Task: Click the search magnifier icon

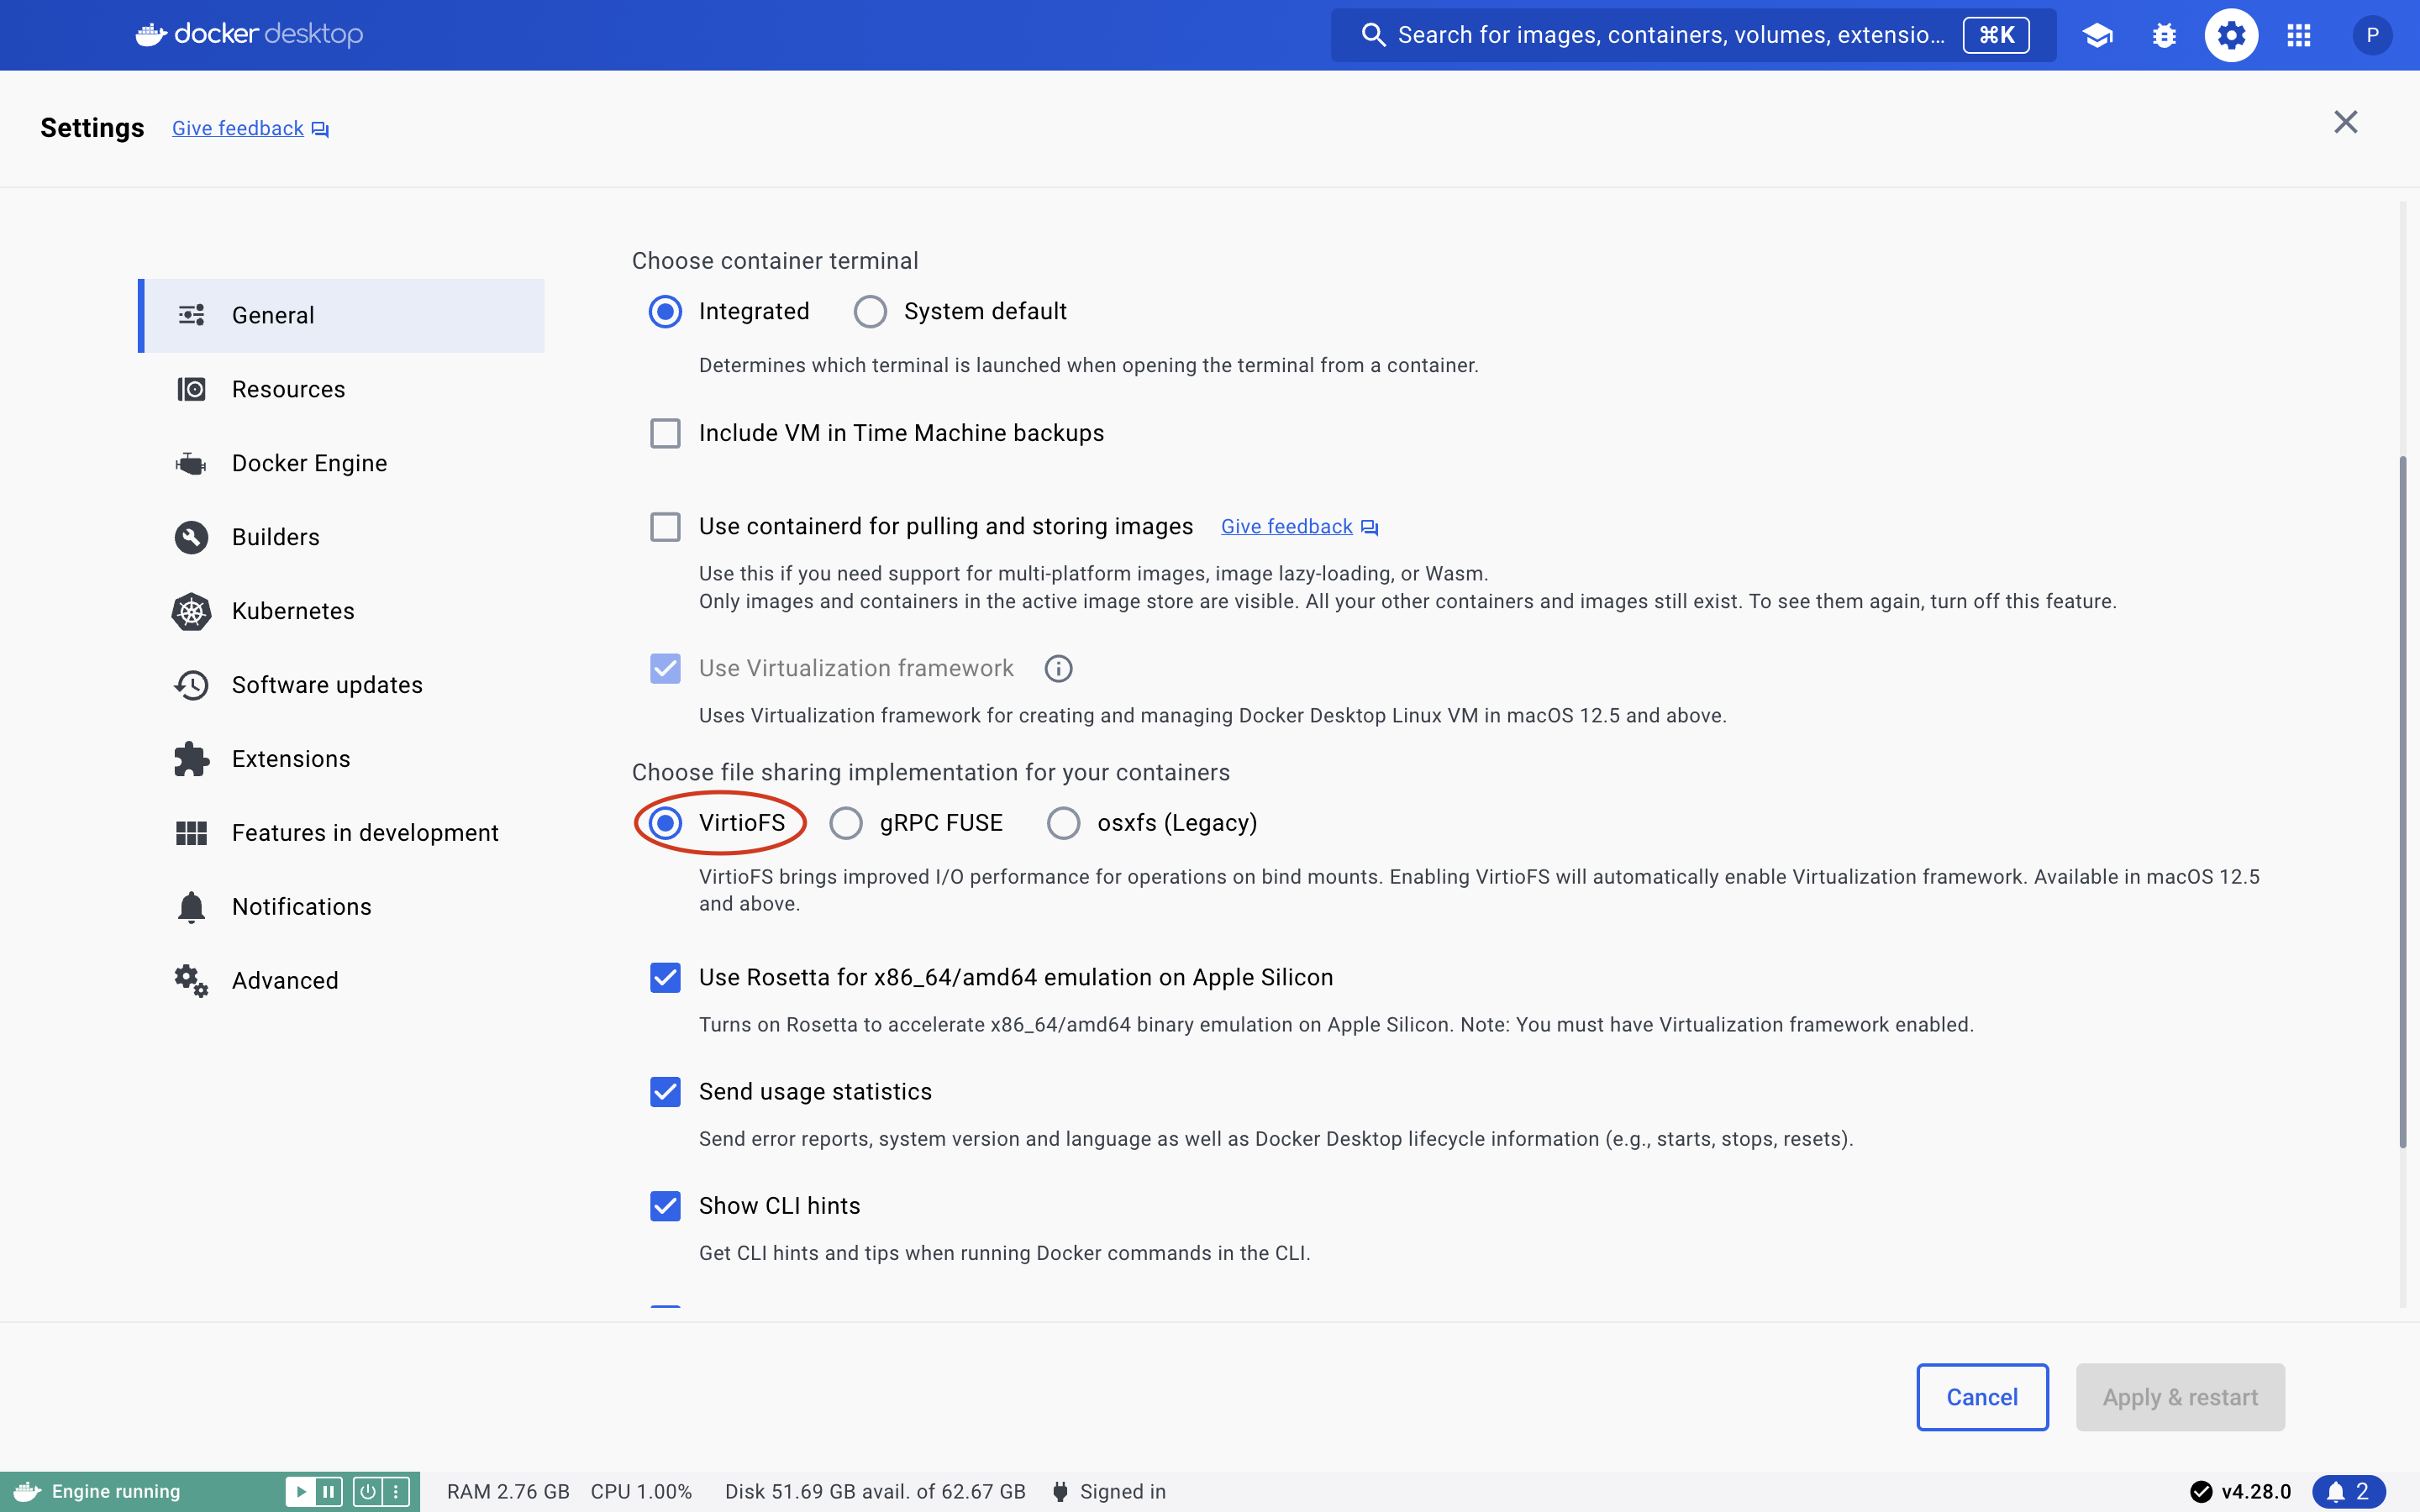Action: 1373,35
